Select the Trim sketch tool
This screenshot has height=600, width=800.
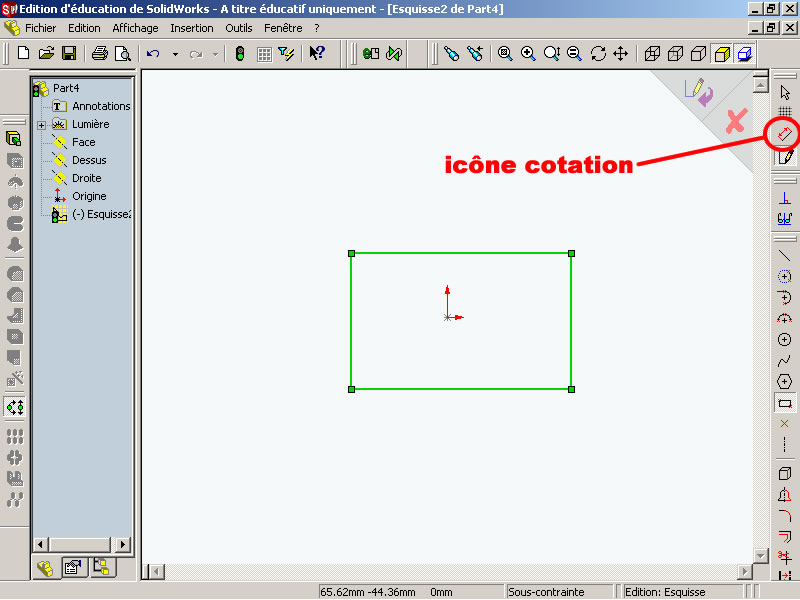(785, 557)
